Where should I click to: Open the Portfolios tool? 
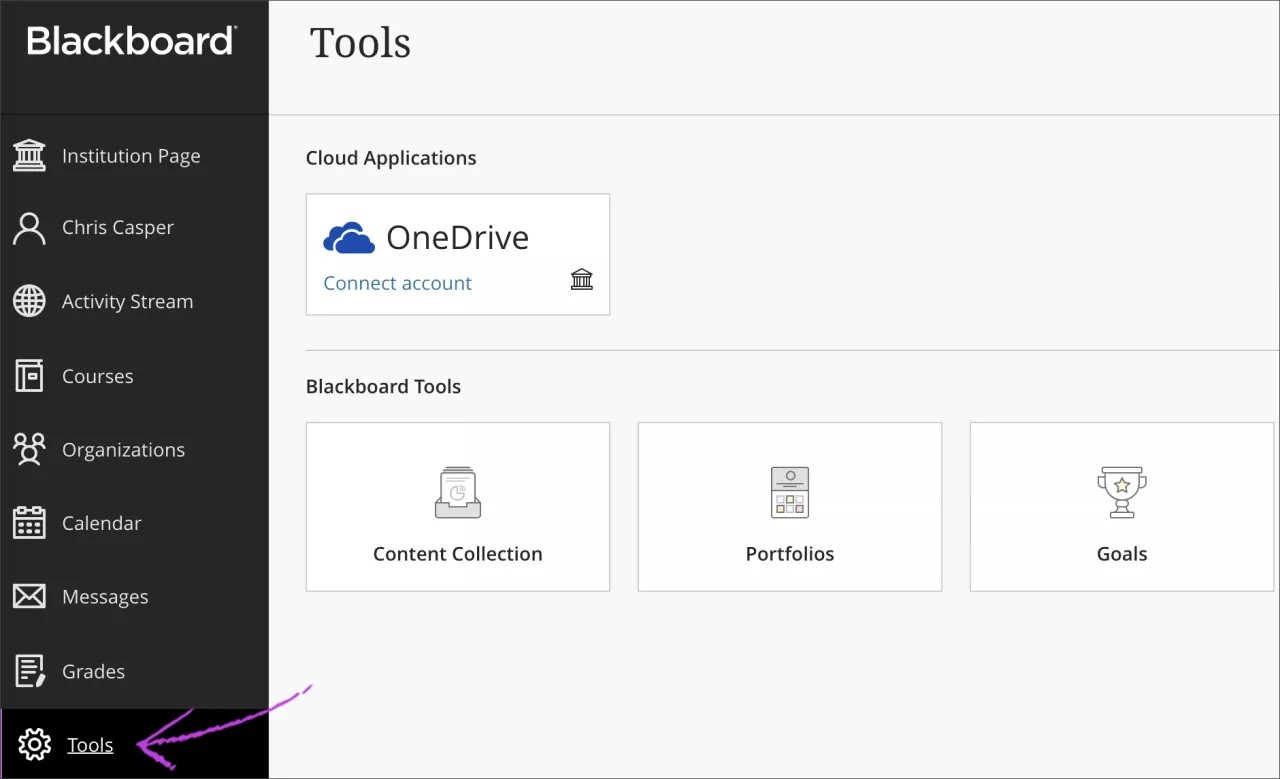(789, 506)
